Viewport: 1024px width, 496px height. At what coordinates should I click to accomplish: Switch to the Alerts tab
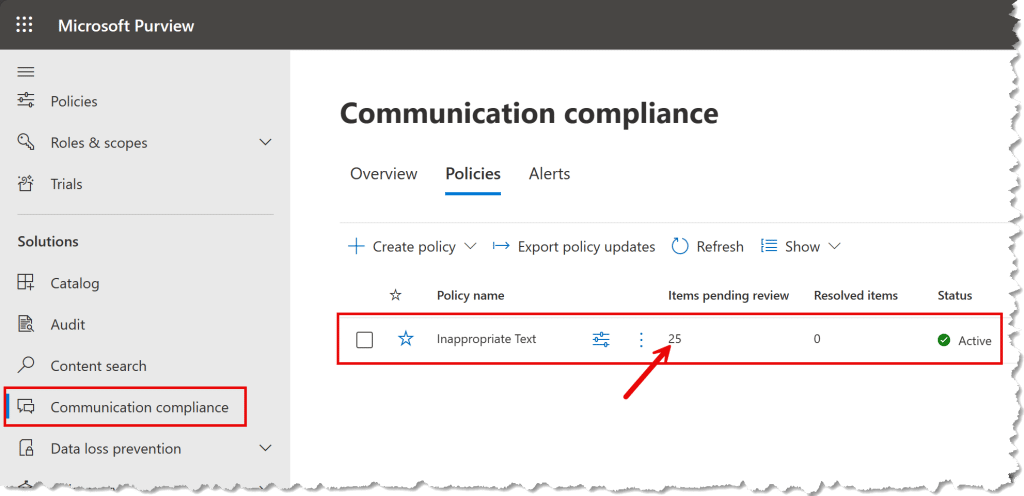point(549,174)
